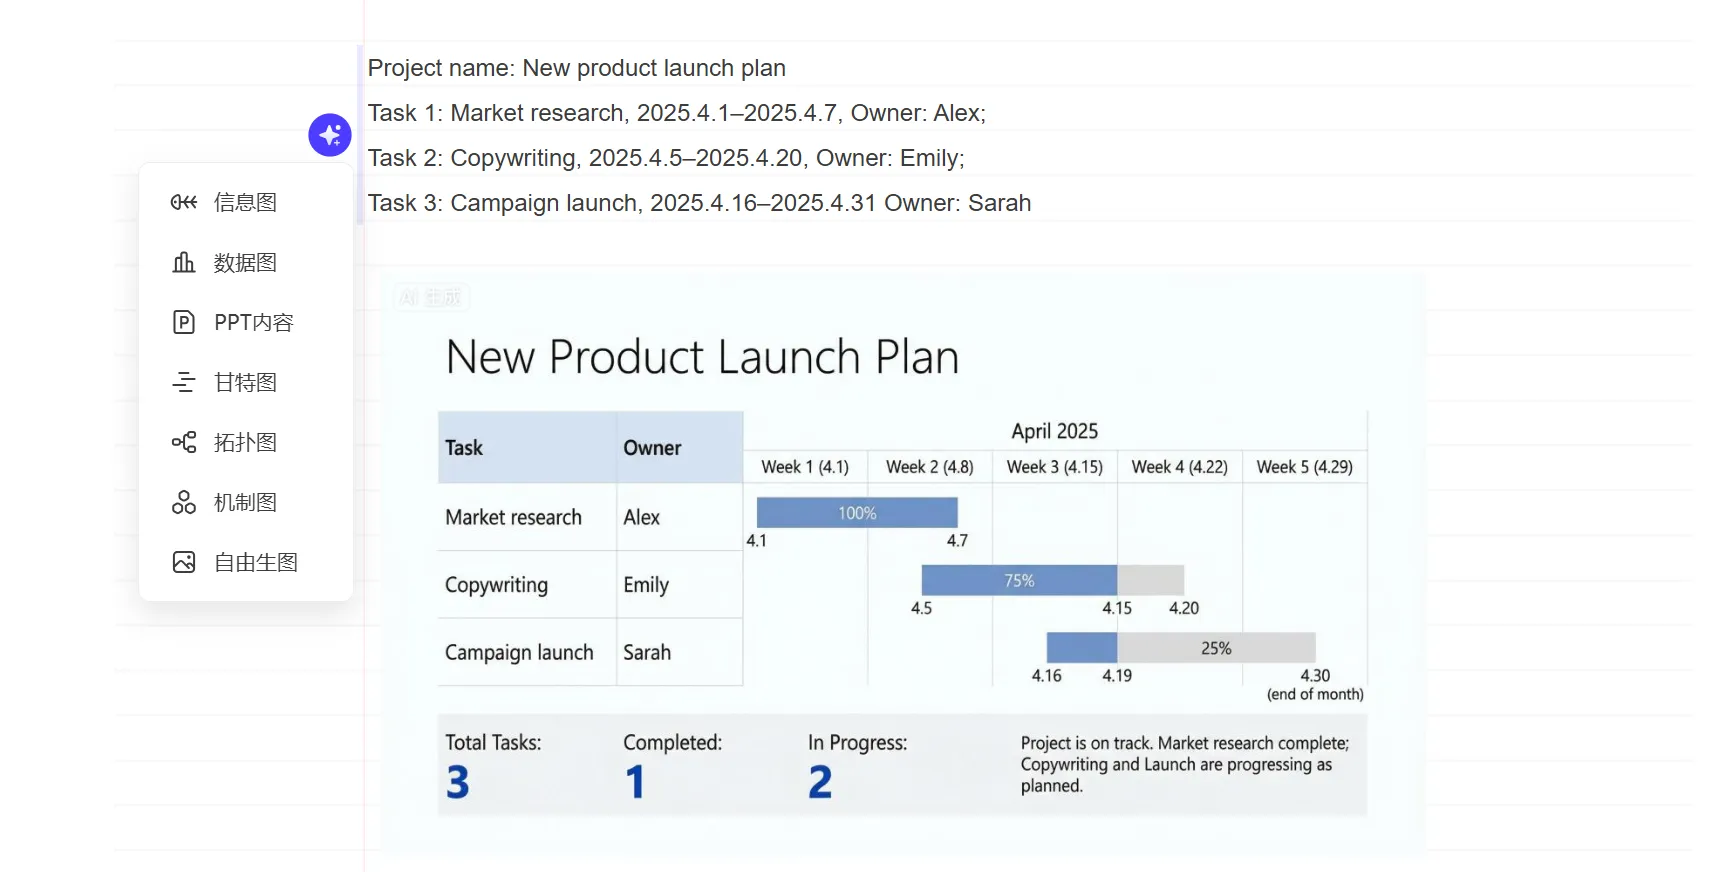This screenshot has width=1718, height=872.
Task: Open the PPT内容 menu option
Action: (253, 322)
